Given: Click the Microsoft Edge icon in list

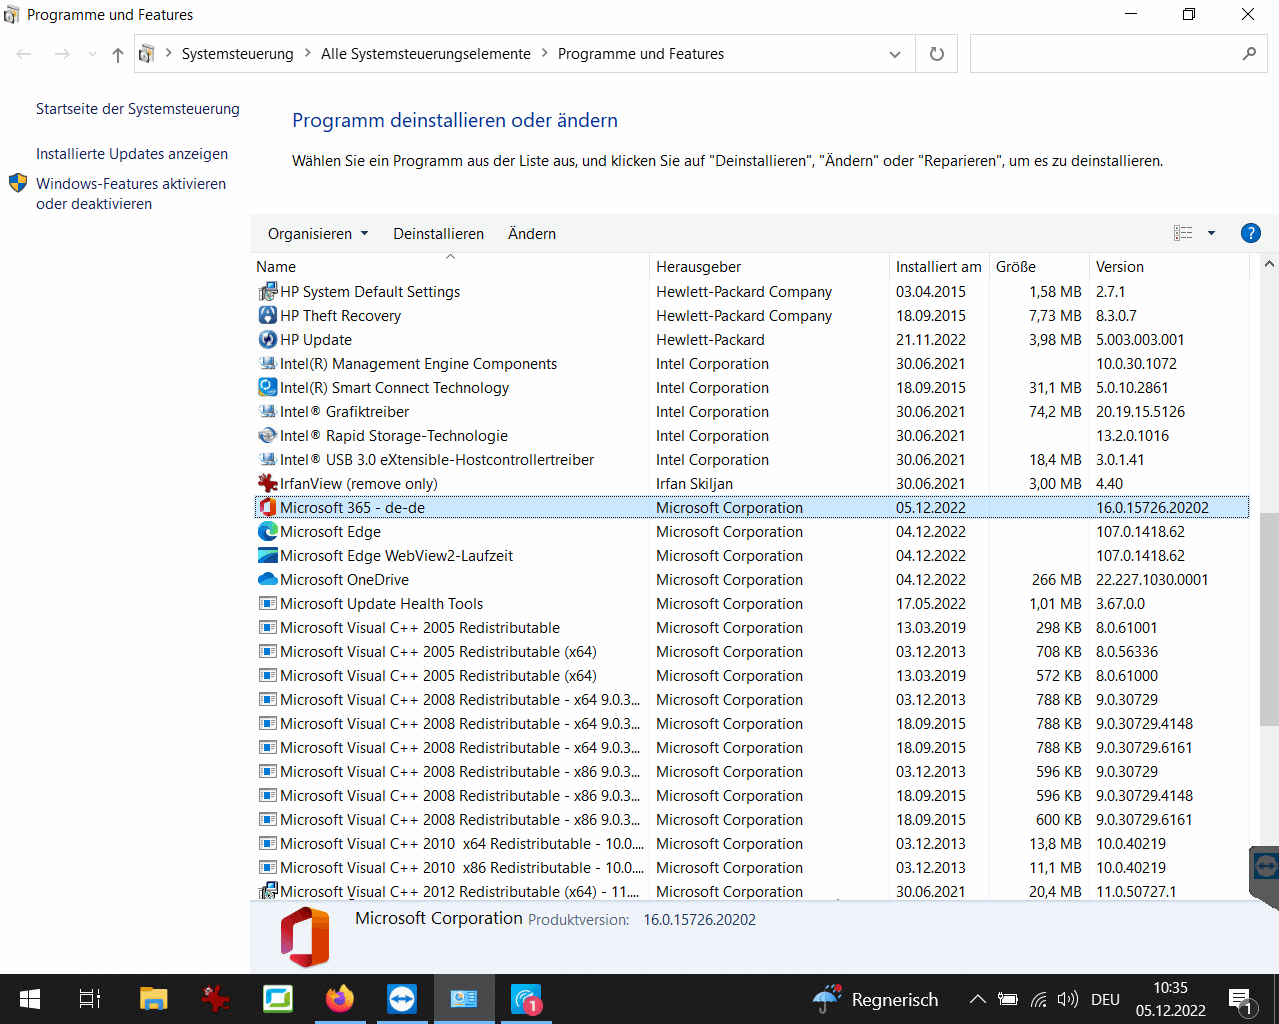Looking at the screenshot, I should click(x=268, y=532).
